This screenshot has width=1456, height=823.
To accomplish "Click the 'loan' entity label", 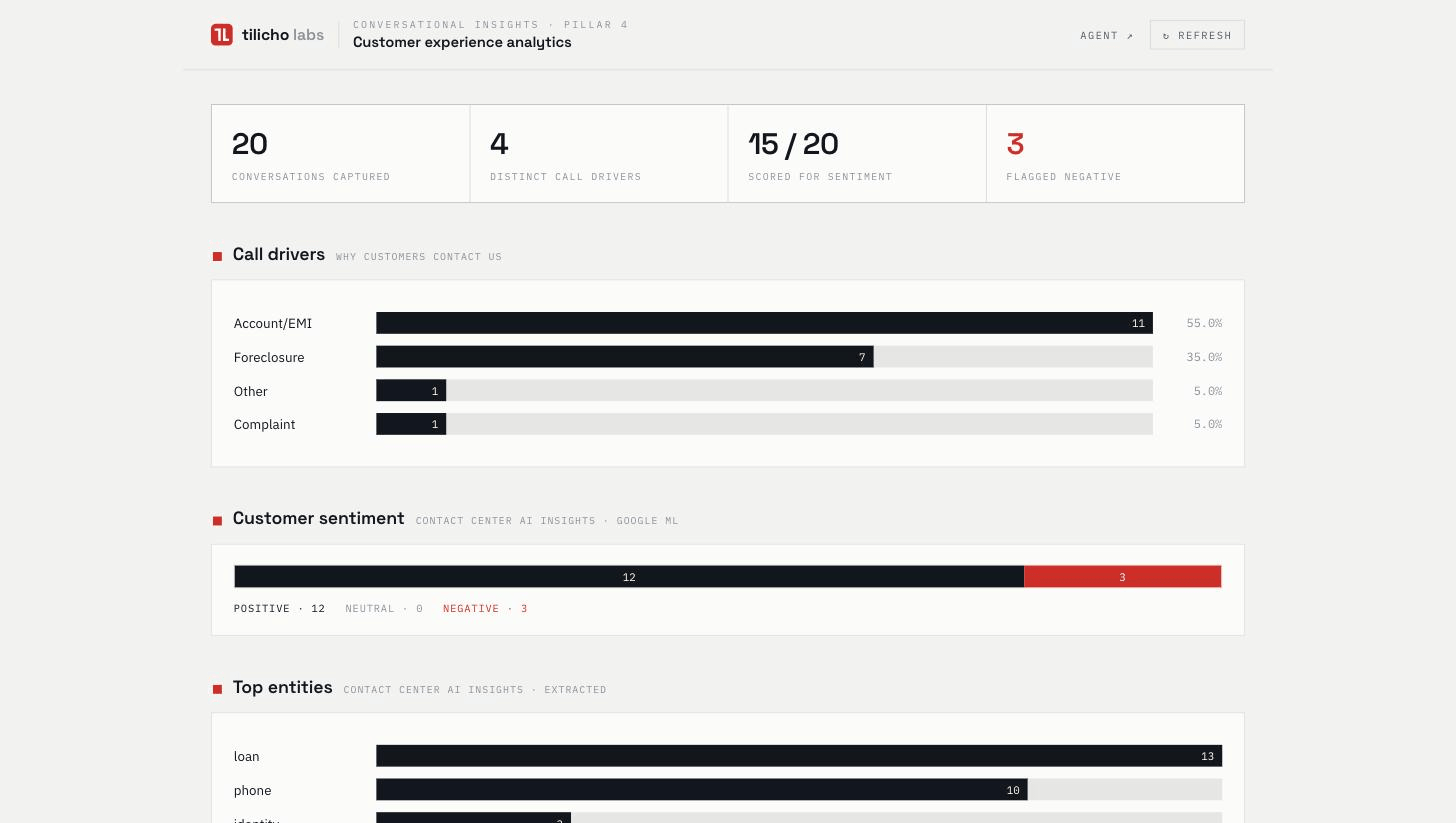I will (x=247, y=756).
